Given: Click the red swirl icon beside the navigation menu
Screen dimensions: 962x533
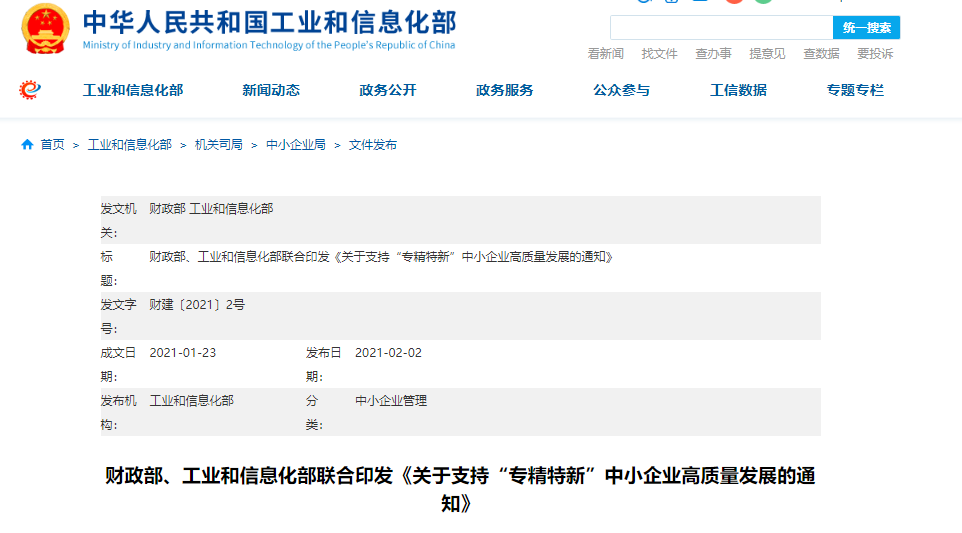Looking at the screenshot, I should point(29,90).
